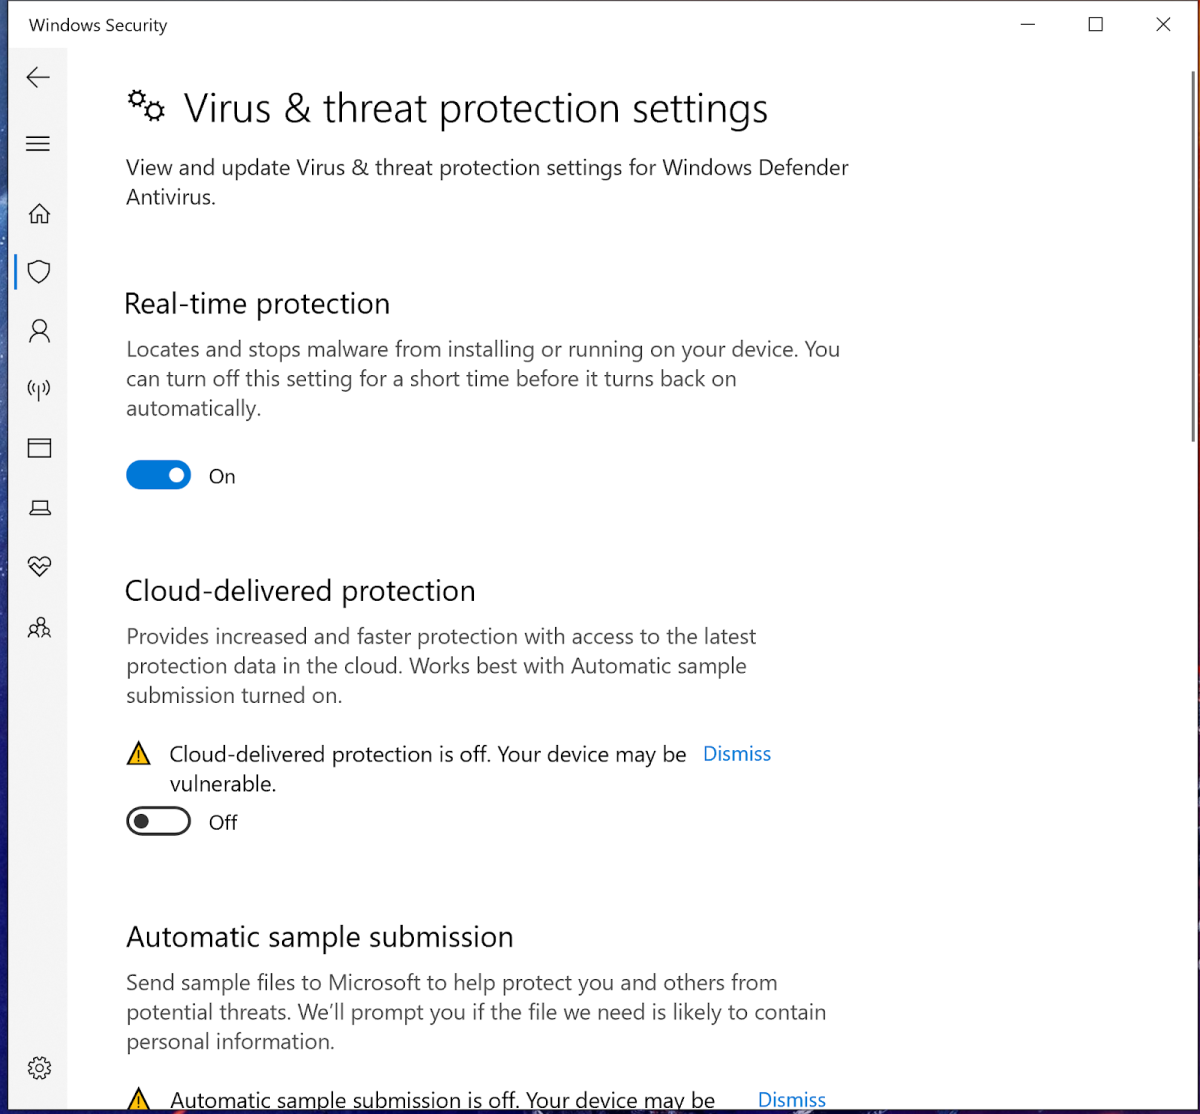Open Device security laptop icon

[x=39, y=507]
